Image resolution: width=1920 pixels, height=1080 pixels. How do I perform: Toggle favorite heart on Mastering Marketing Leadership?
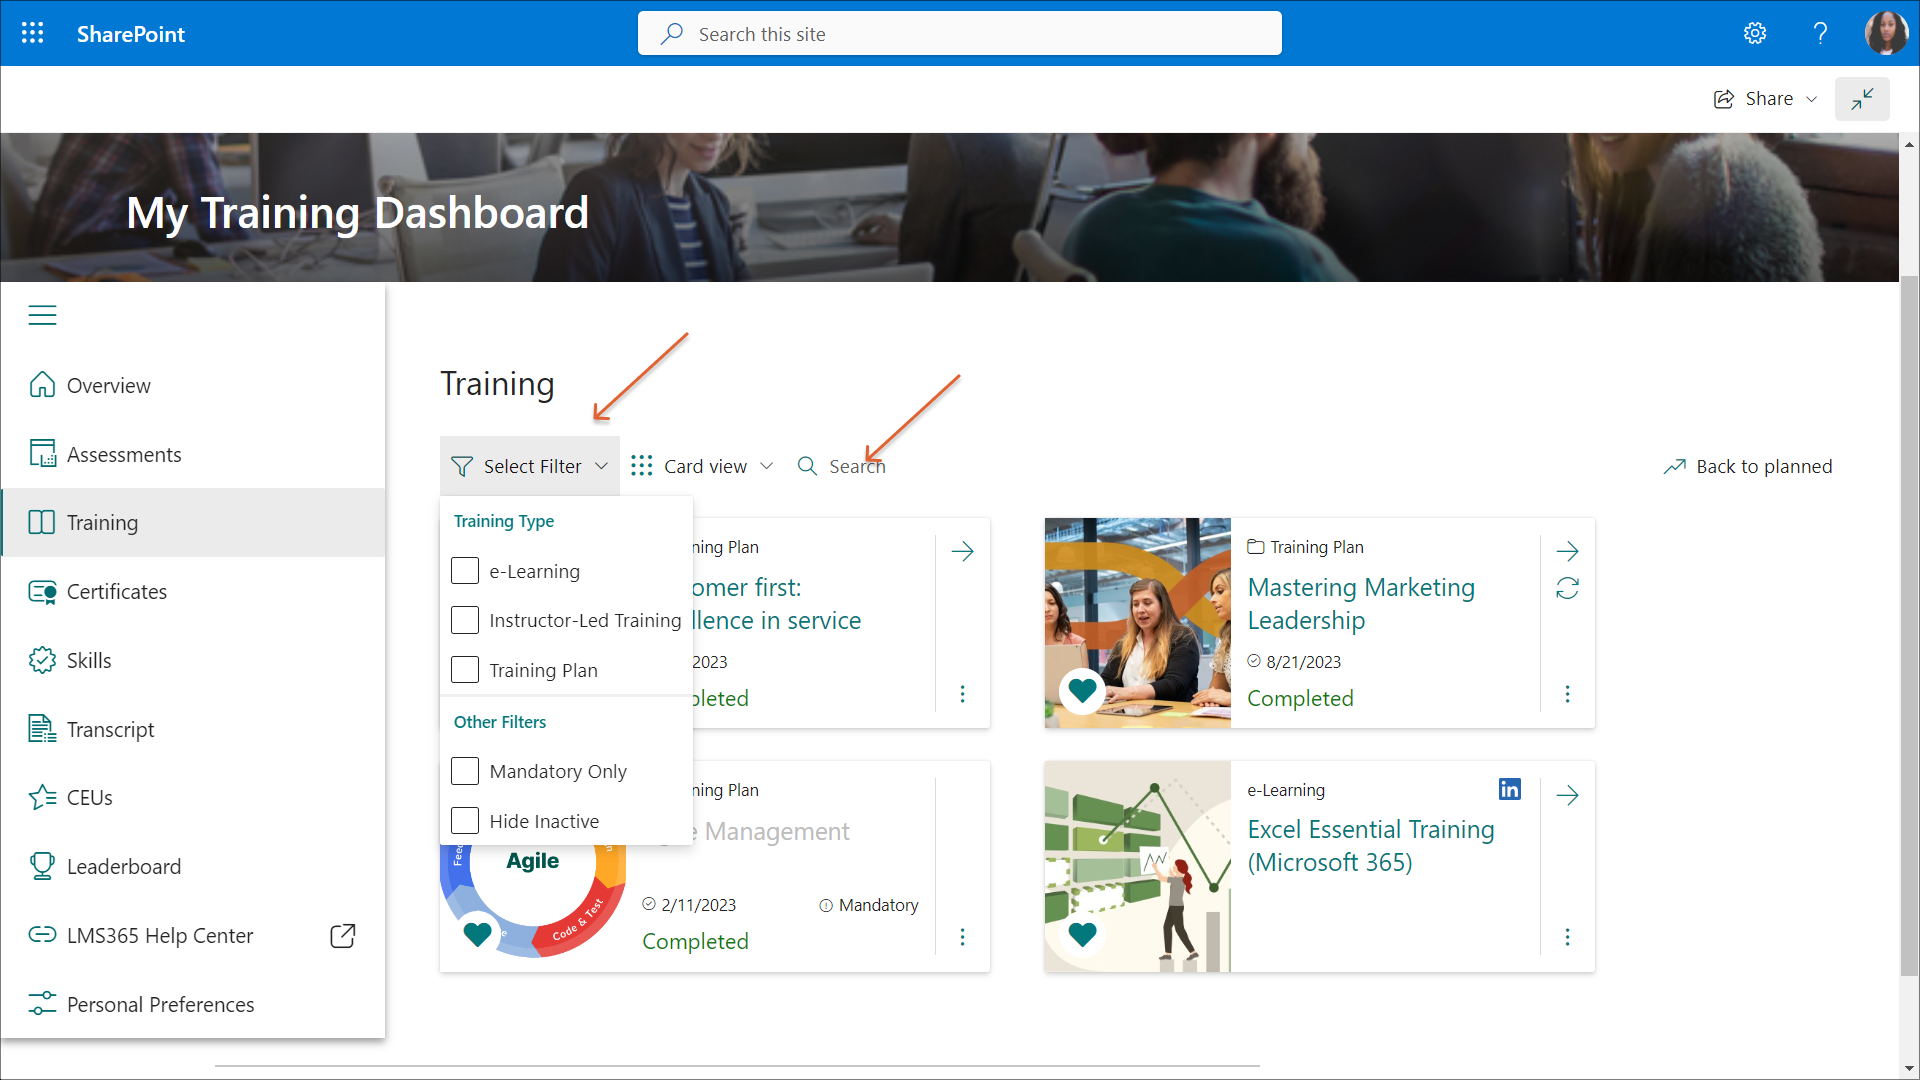tap(1082, 690)
